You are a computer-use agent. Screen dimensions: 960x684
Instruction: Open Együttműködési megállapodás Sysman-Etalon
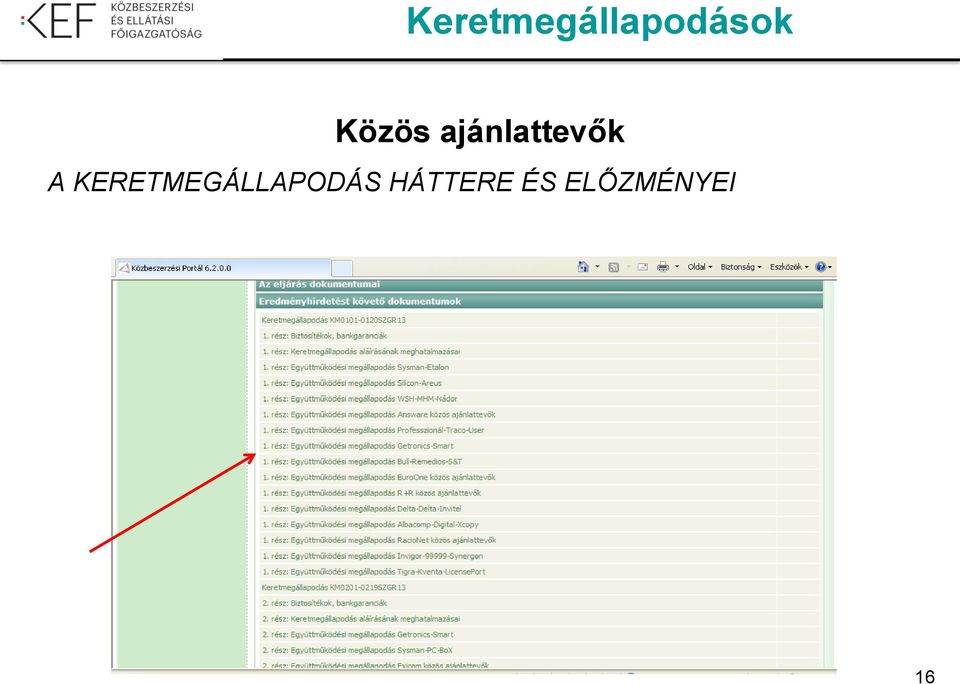(356, 367)
